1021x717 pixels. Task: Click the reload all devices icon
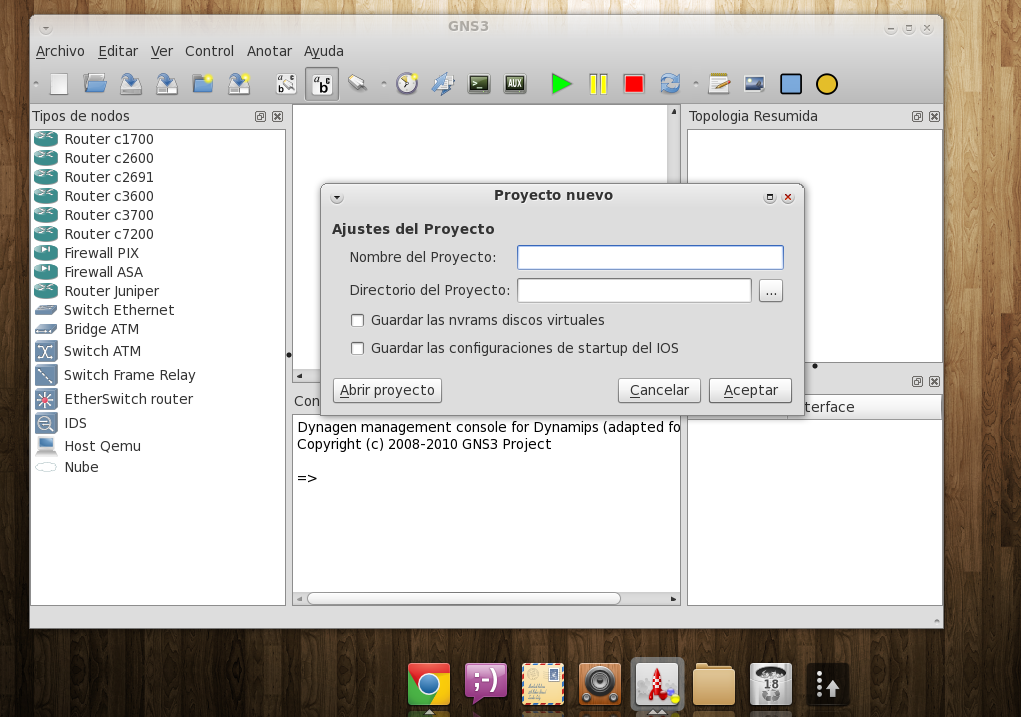[x=670, y=84]
